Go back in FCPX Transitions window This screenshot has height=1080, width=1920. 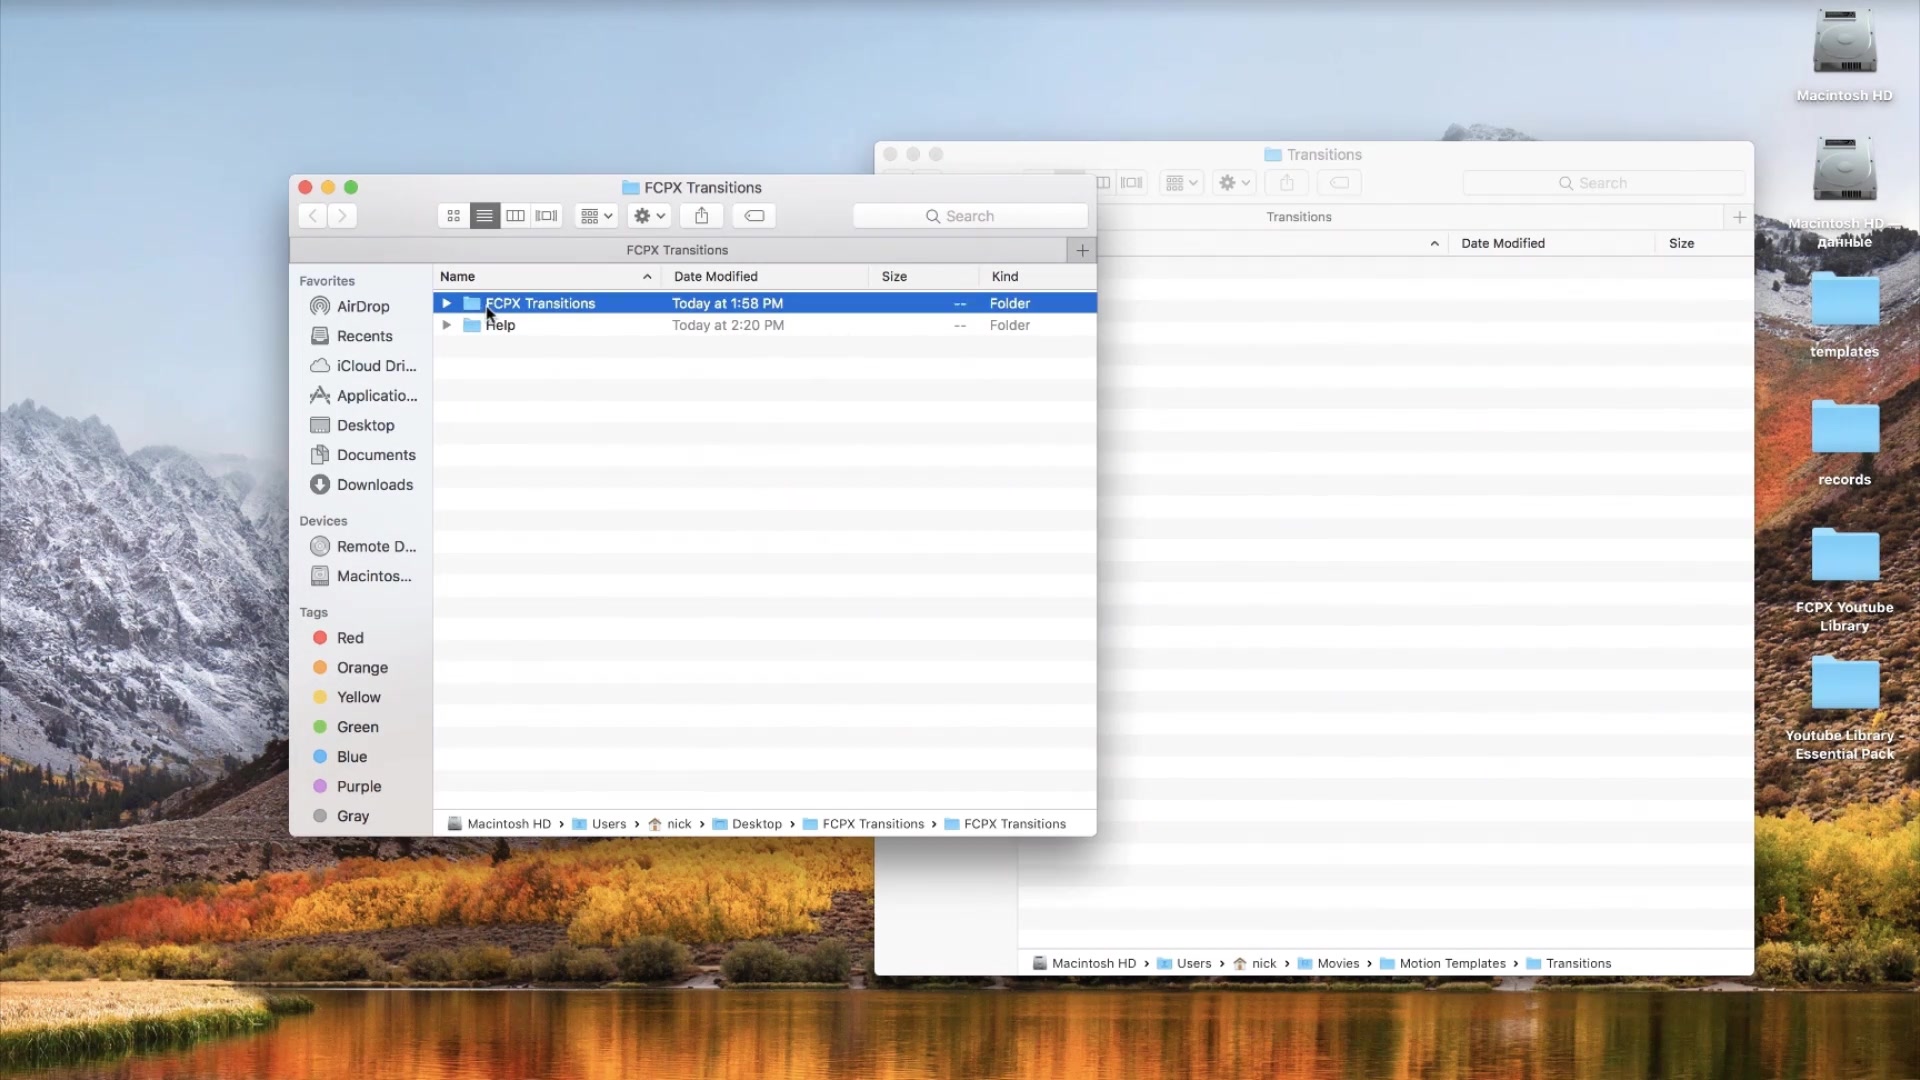coord(313,215)
